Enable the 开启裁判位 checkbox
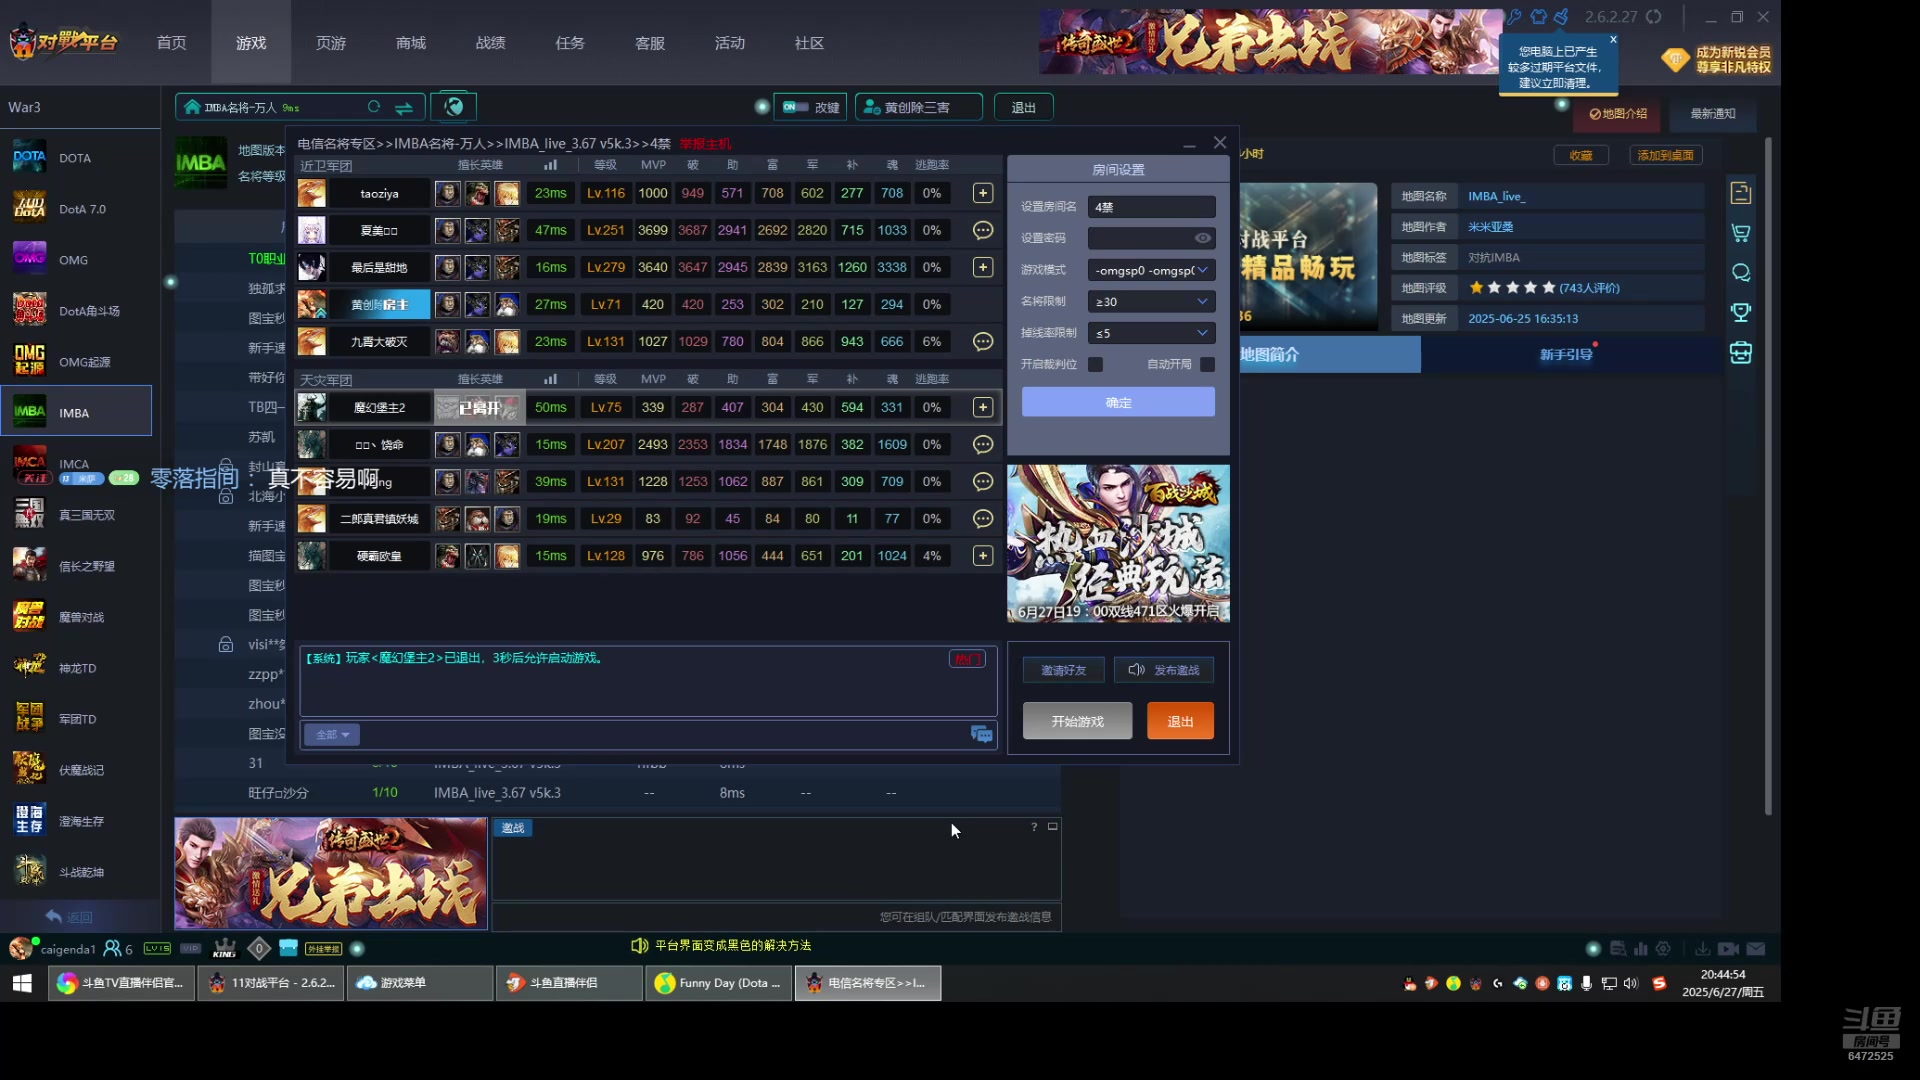The width and height of the screenshot is (1920, 1080). [1095, 364]
